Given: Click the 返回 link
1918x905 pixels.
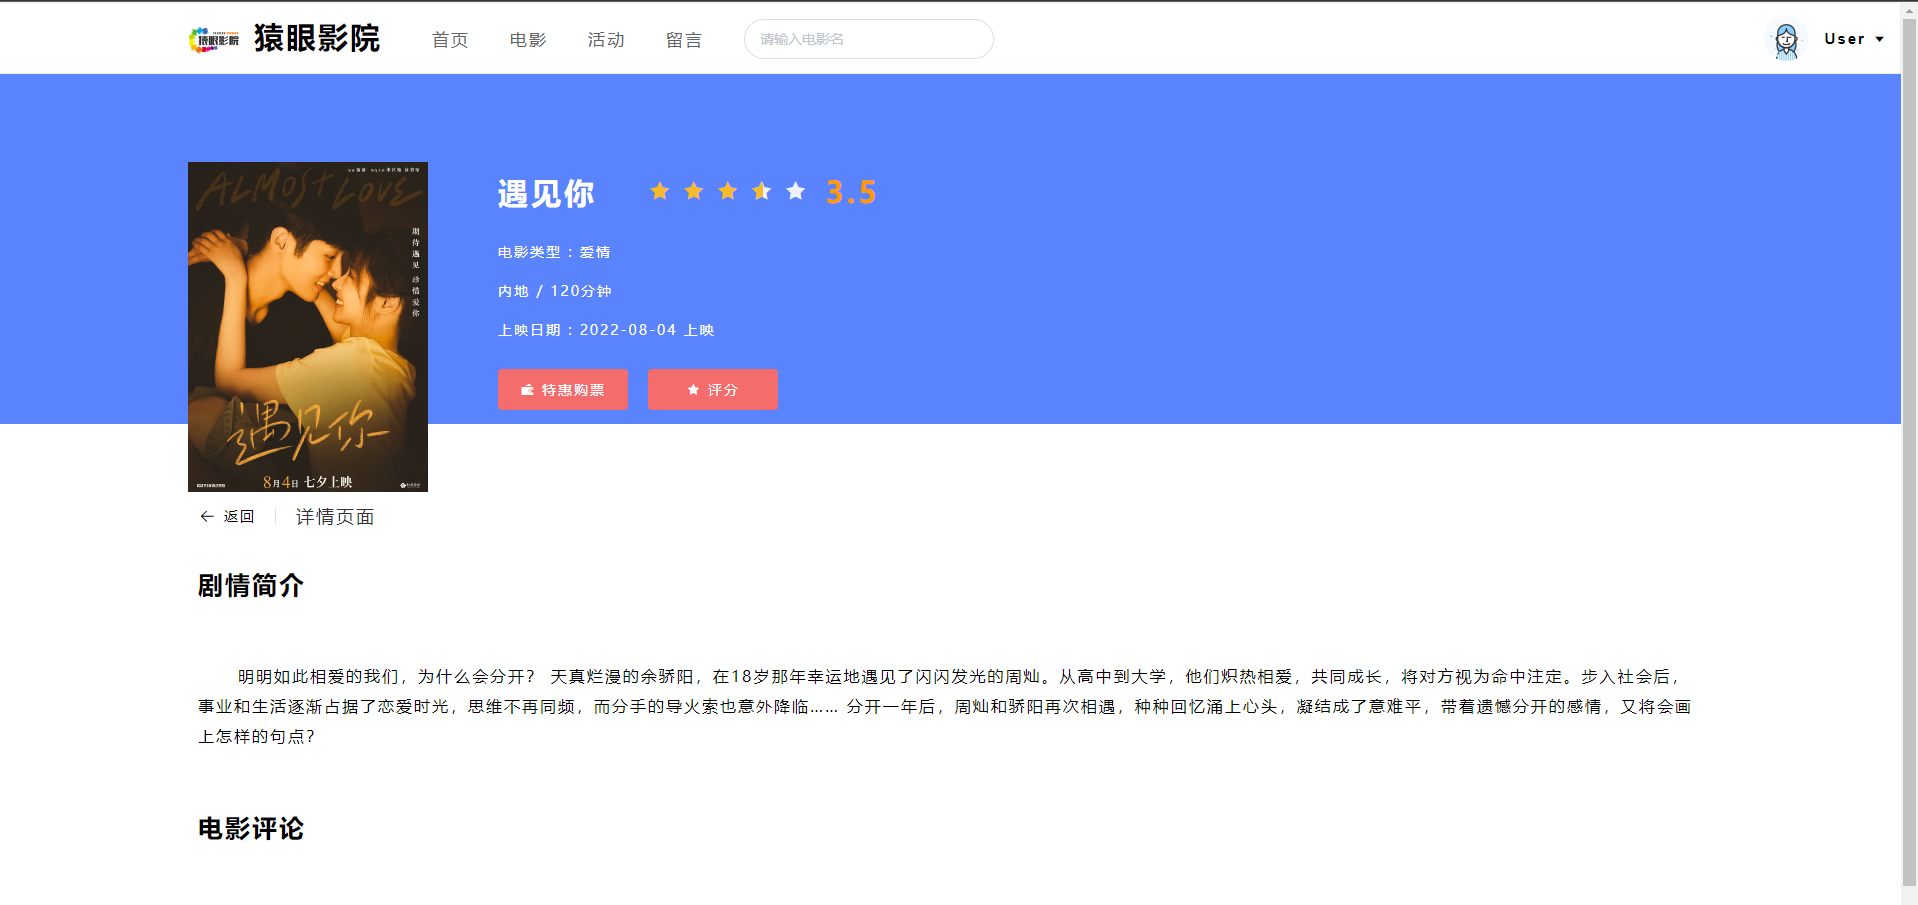Looking at the screenshot, I should coord(239,516).
